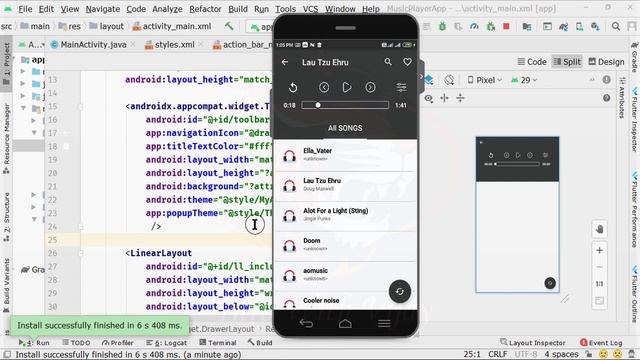Switch to Code view mode
This screenshot has height=360, width=640.
tap(532, 62)
